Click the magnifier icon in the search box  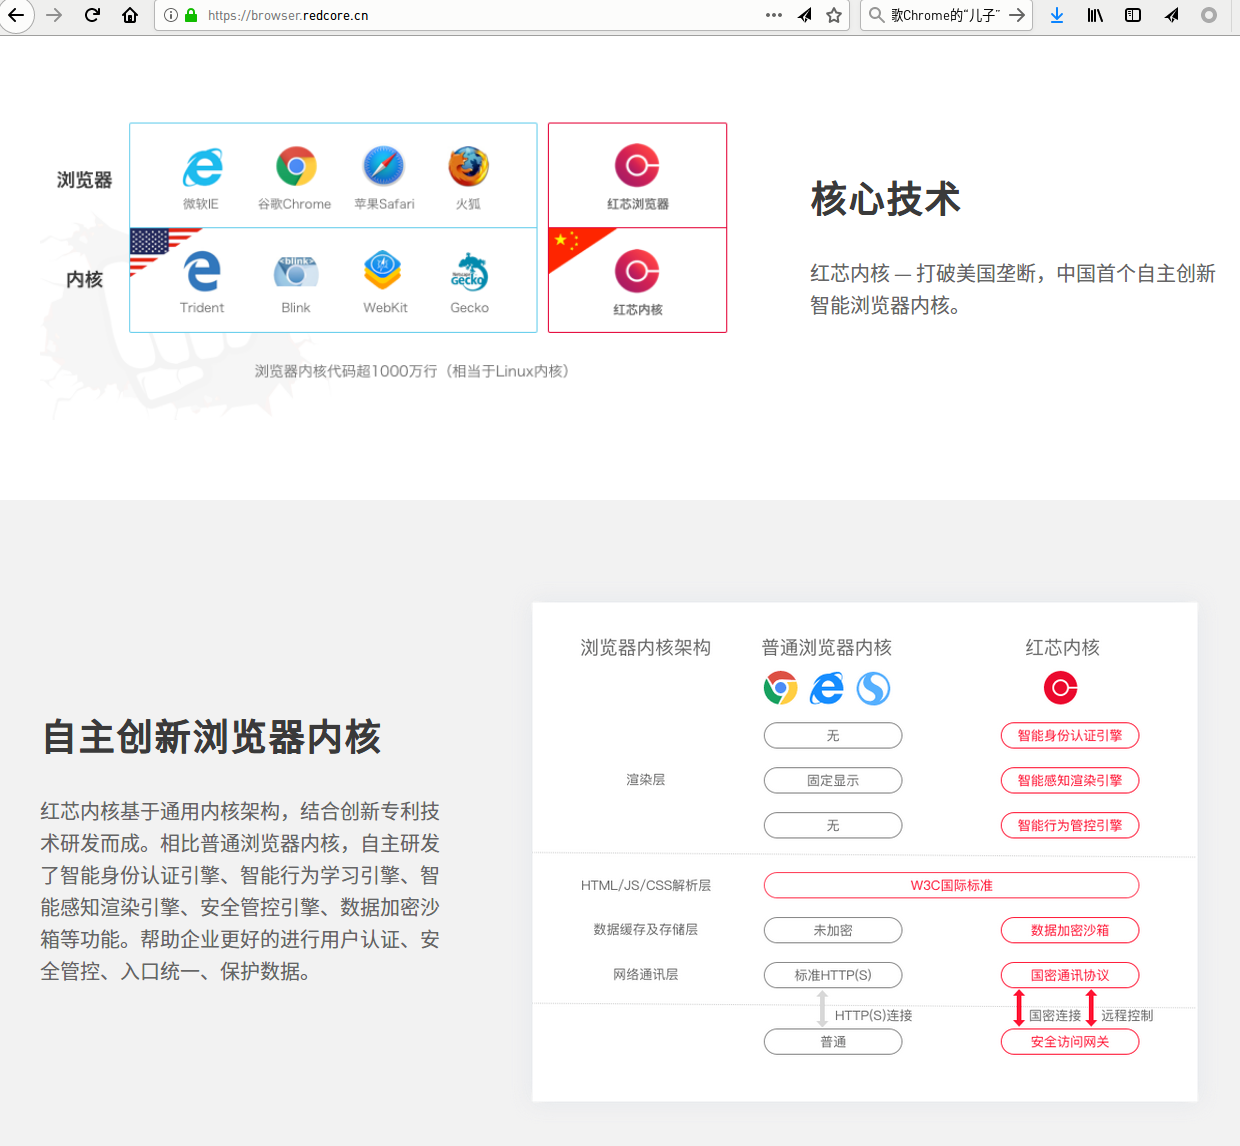coord(876,15)
